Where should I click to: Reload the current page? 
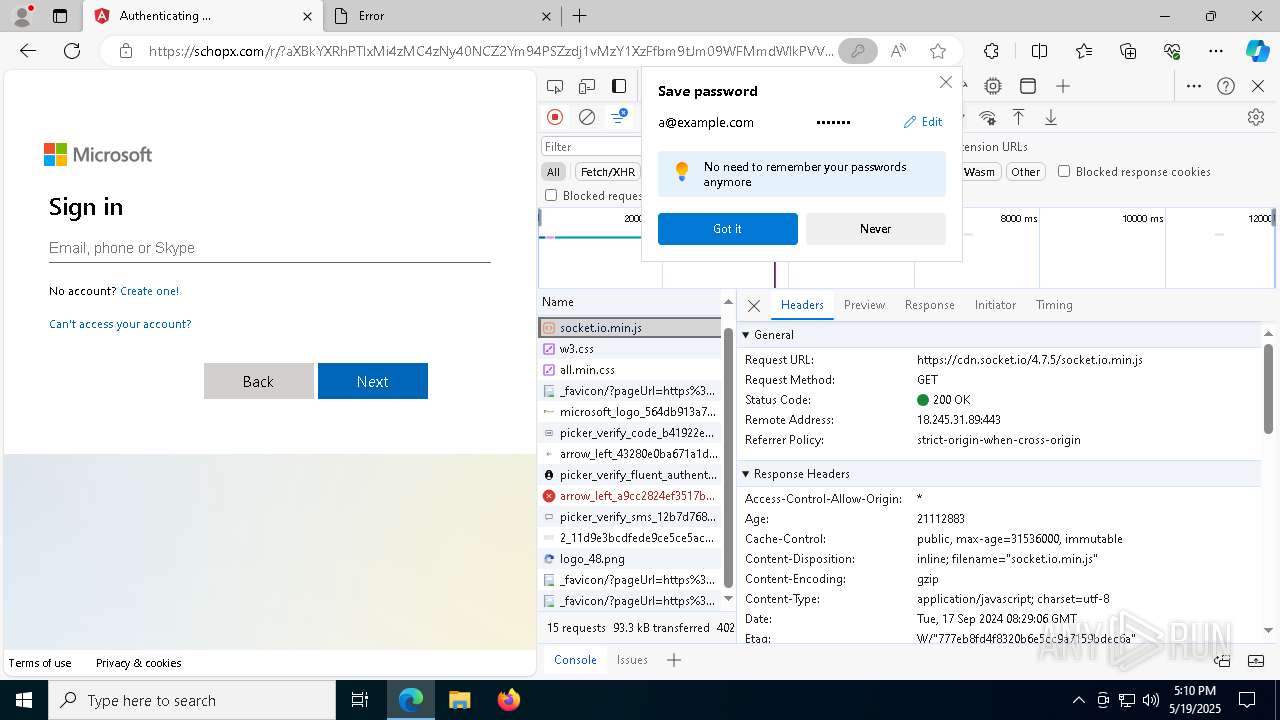pyautogui.click(x=72, y=51)
